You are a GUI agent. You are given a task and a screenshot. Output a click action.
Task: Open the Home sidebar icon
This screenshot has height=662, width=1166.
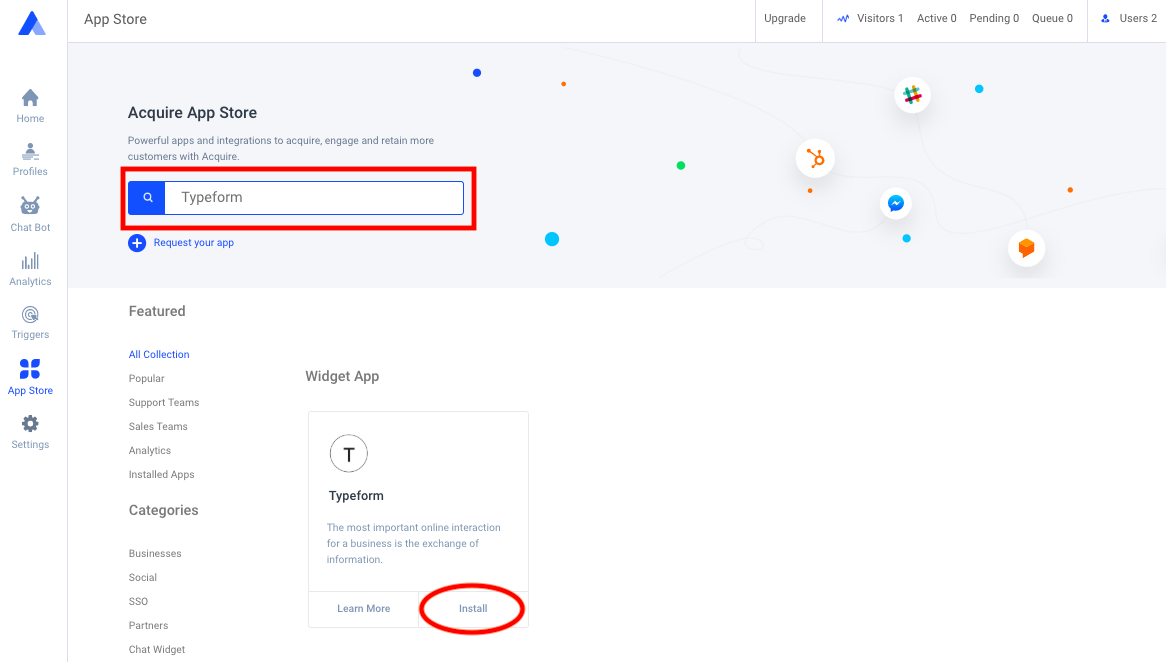[x=30, y=98]
